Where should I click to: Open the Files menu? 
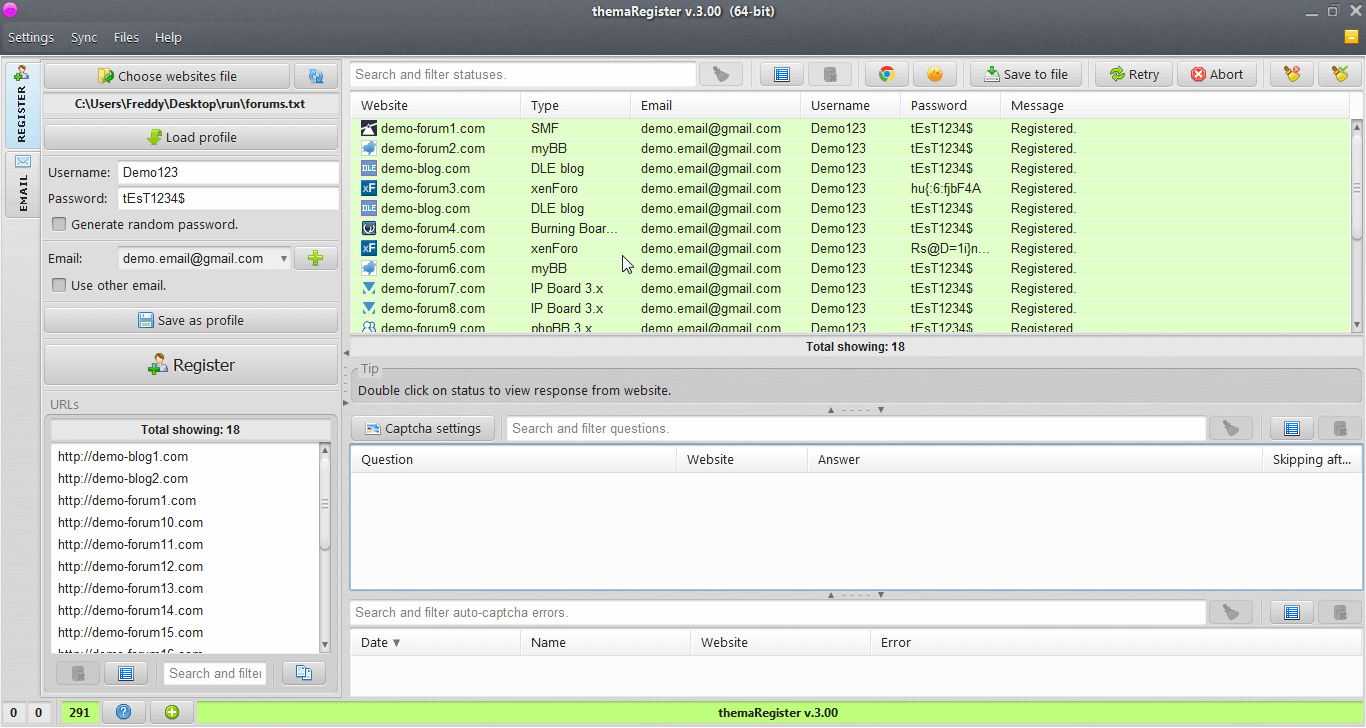tap(126, 37)
